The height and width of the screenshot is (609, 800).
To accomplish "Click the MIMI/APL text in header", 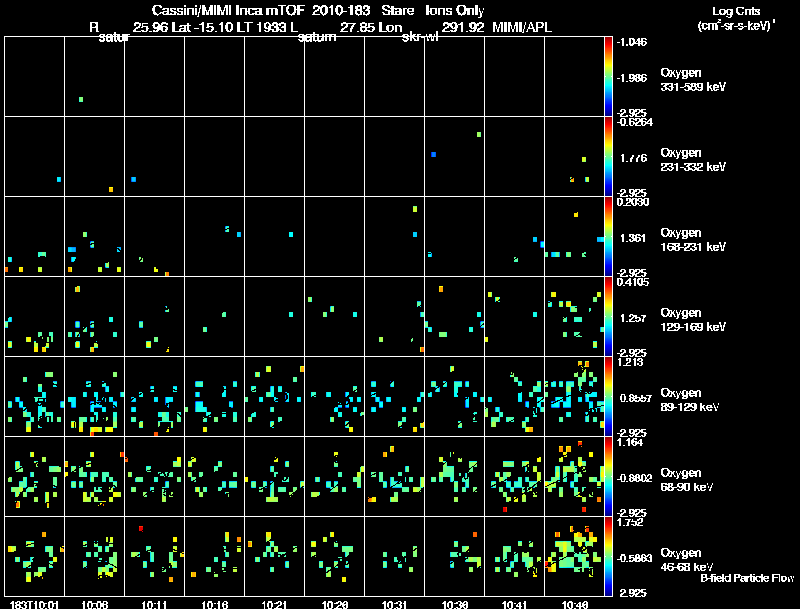I will (521, 28).
